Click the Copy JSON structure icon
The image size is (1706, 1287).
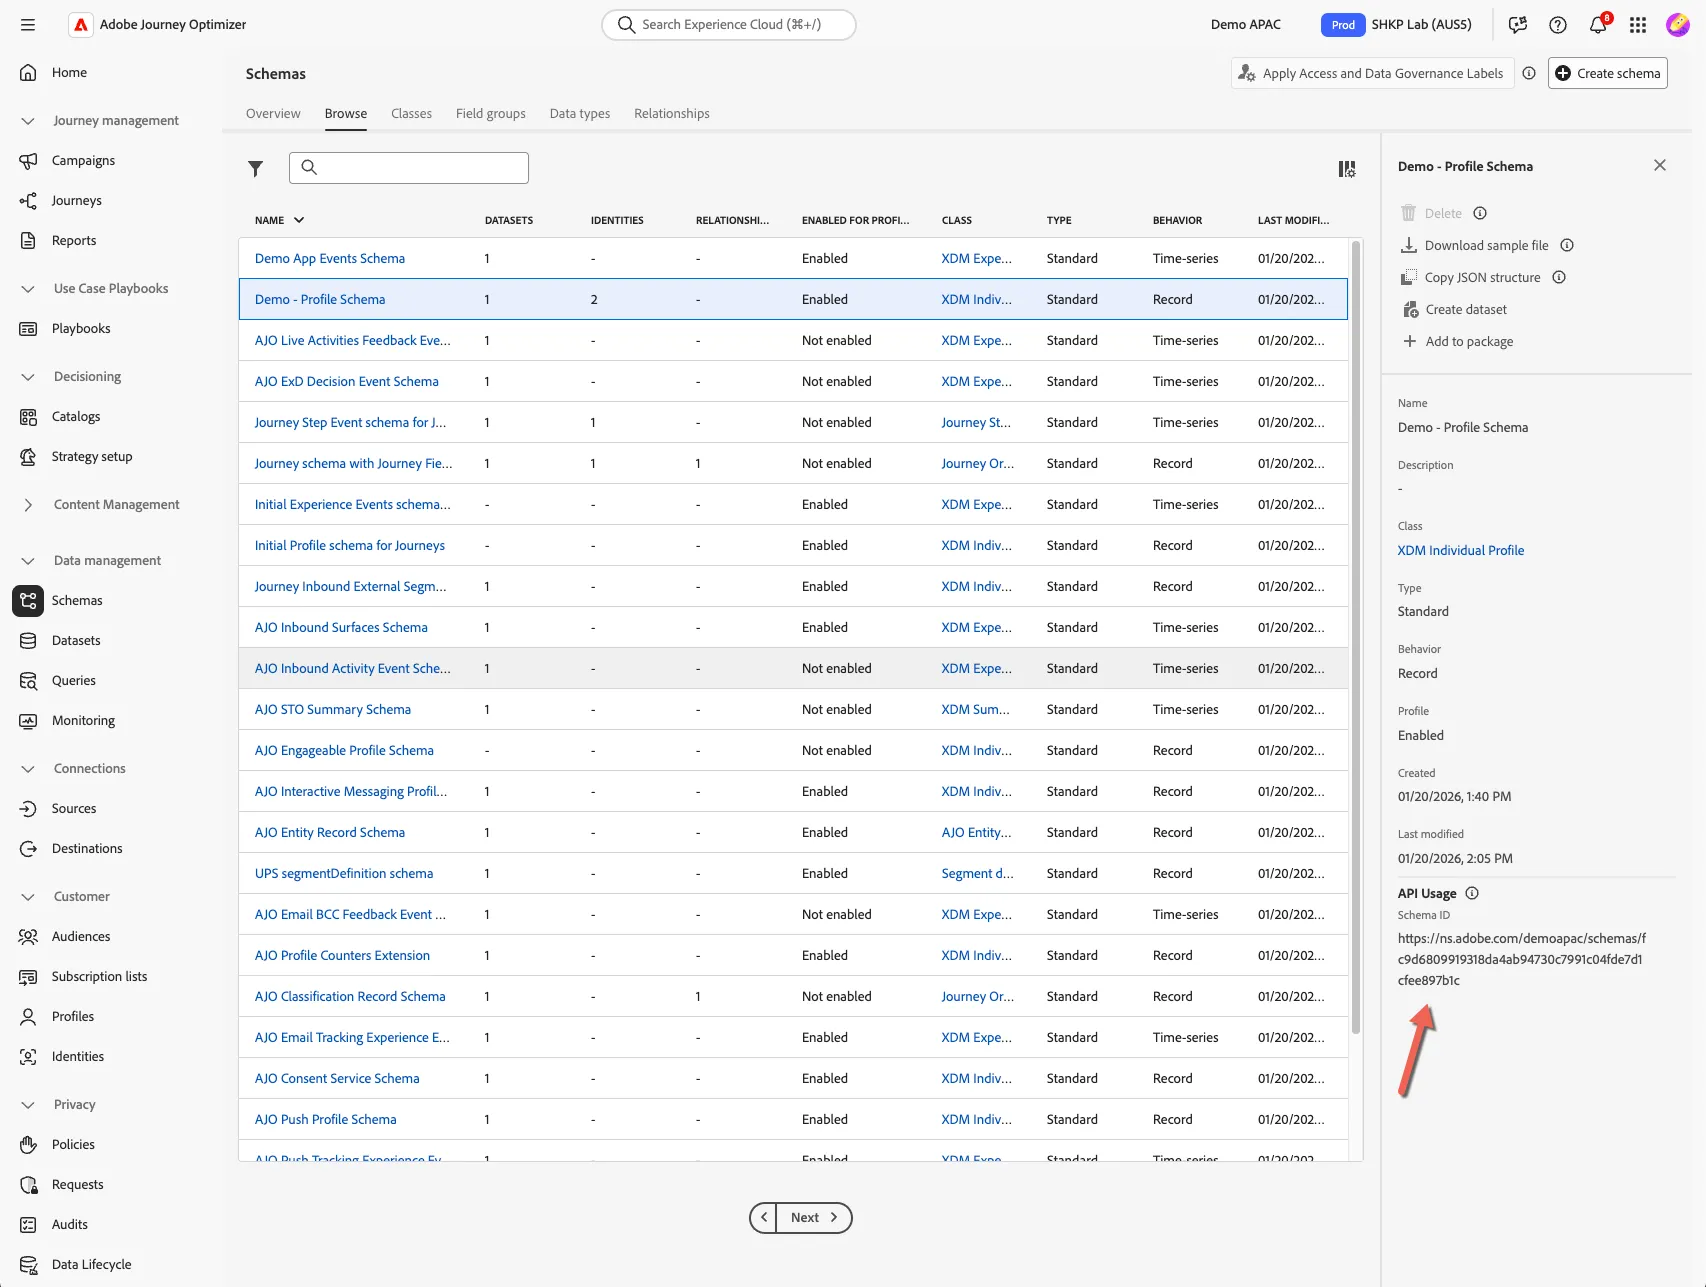1409,277
